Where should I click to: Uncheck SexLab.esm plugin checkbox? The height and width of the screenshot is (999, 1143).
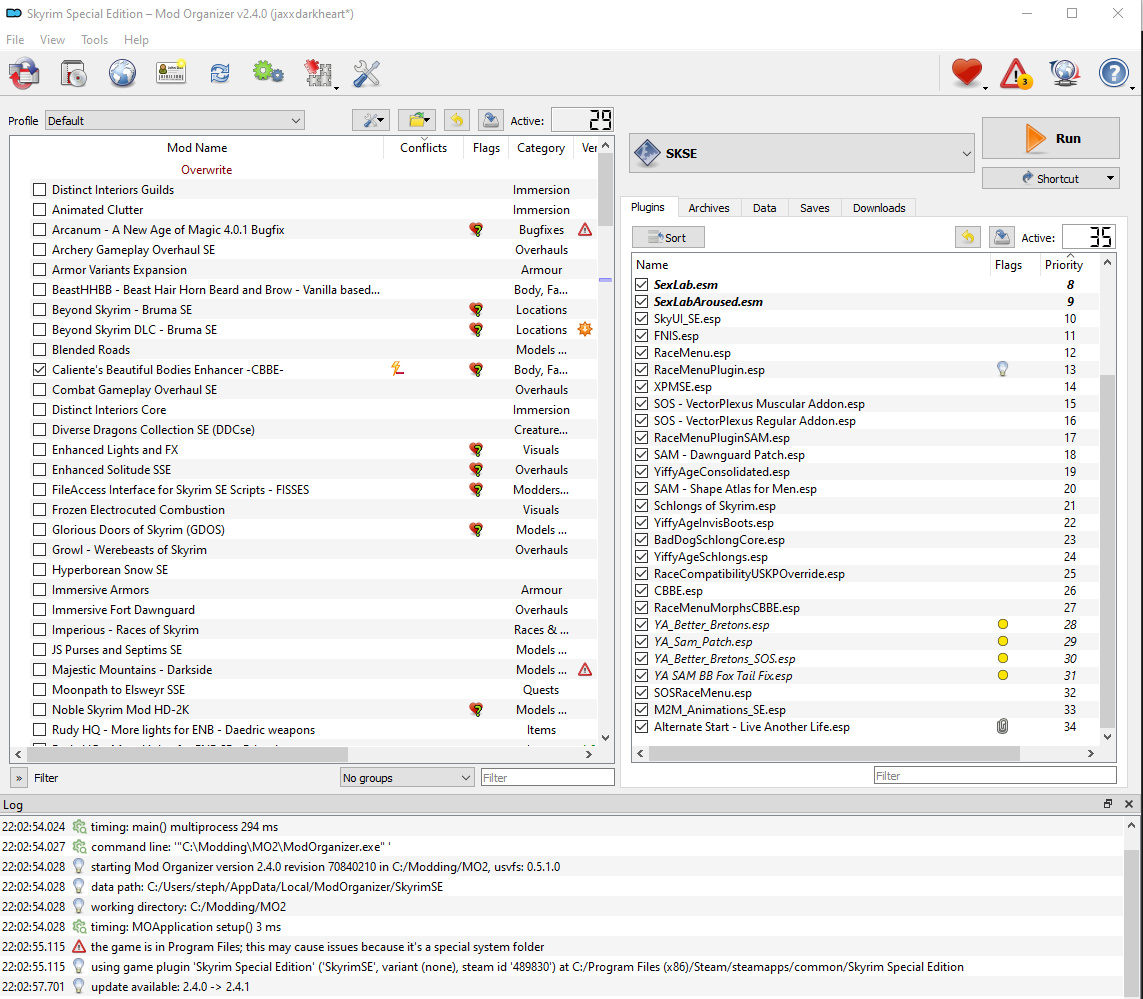(641, 284)
